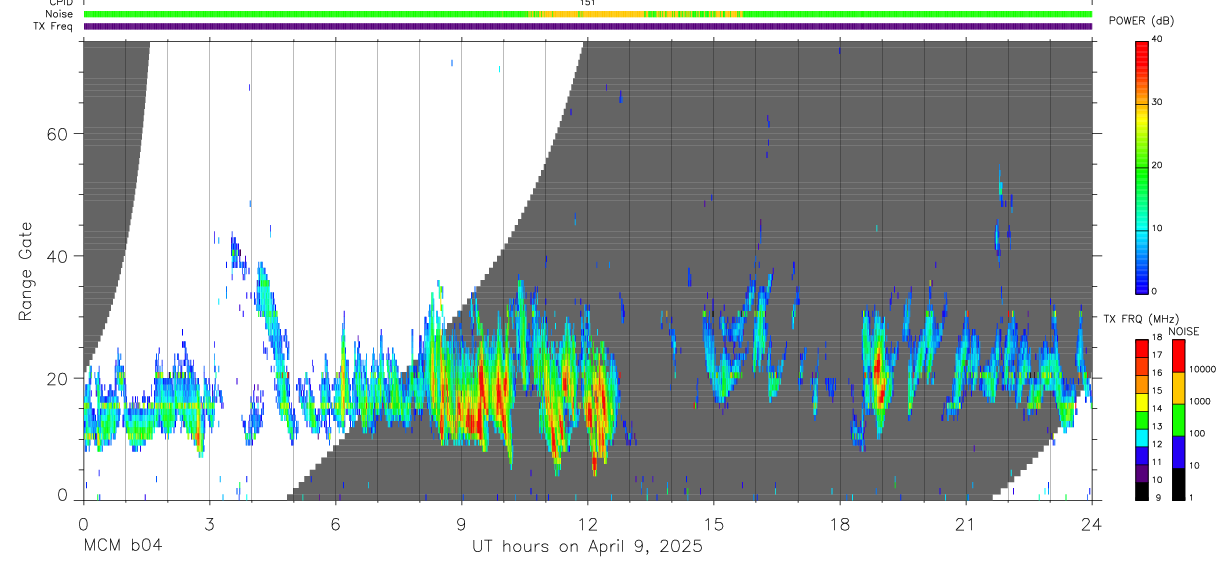Click the 40 label on the Range Gate axis

(57, 256)
